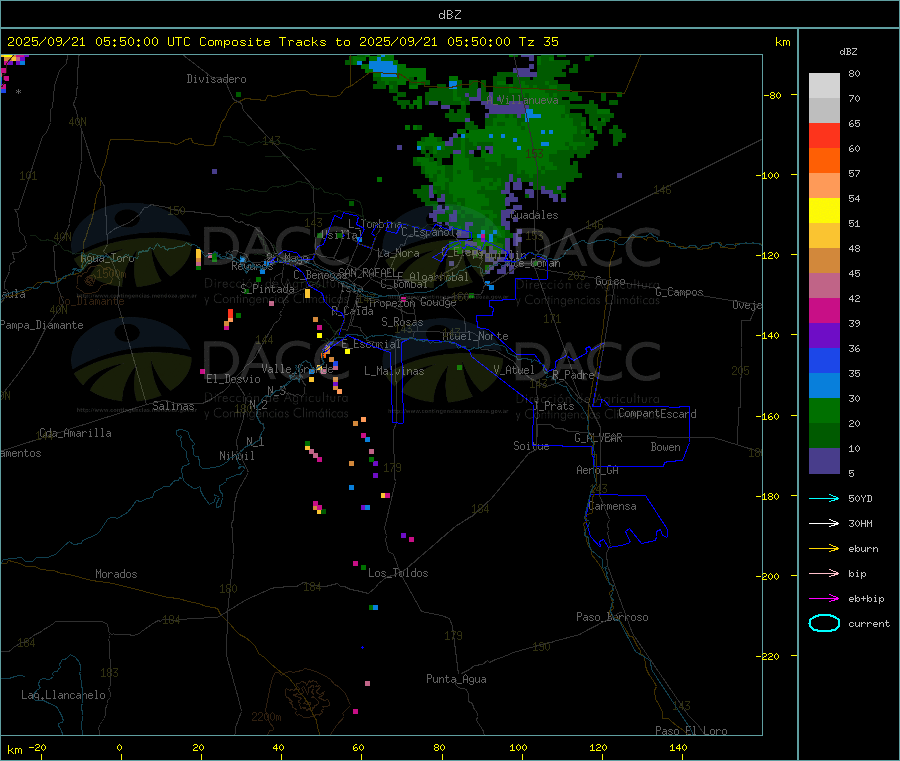Click the S_Rosas map label
The height and width of the screenshot is (761, 900).
[402, 322]
